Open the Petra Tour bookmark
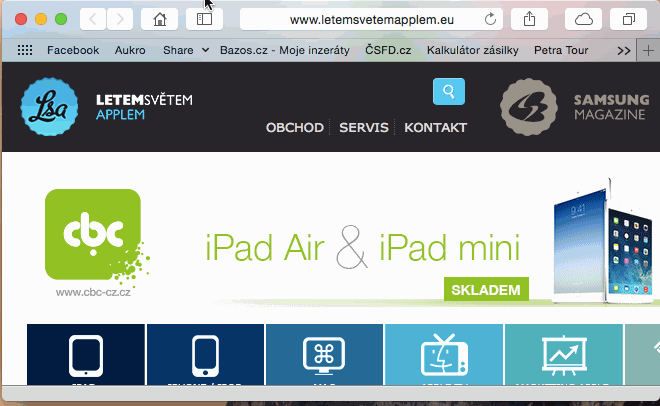Screen dimensions: 660x406 (561, 50)
